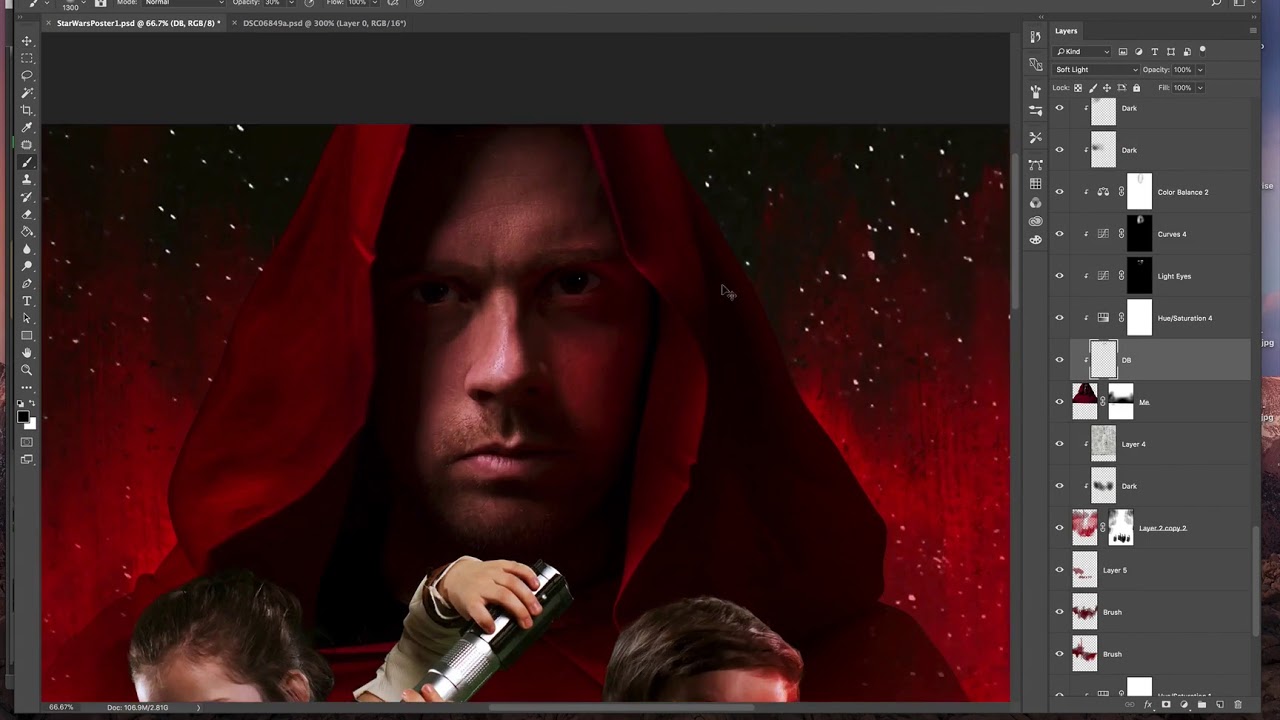This screenshot has width=1280, height=720.
Task: Select the Move tool
Action: click(x=27, y=41)
